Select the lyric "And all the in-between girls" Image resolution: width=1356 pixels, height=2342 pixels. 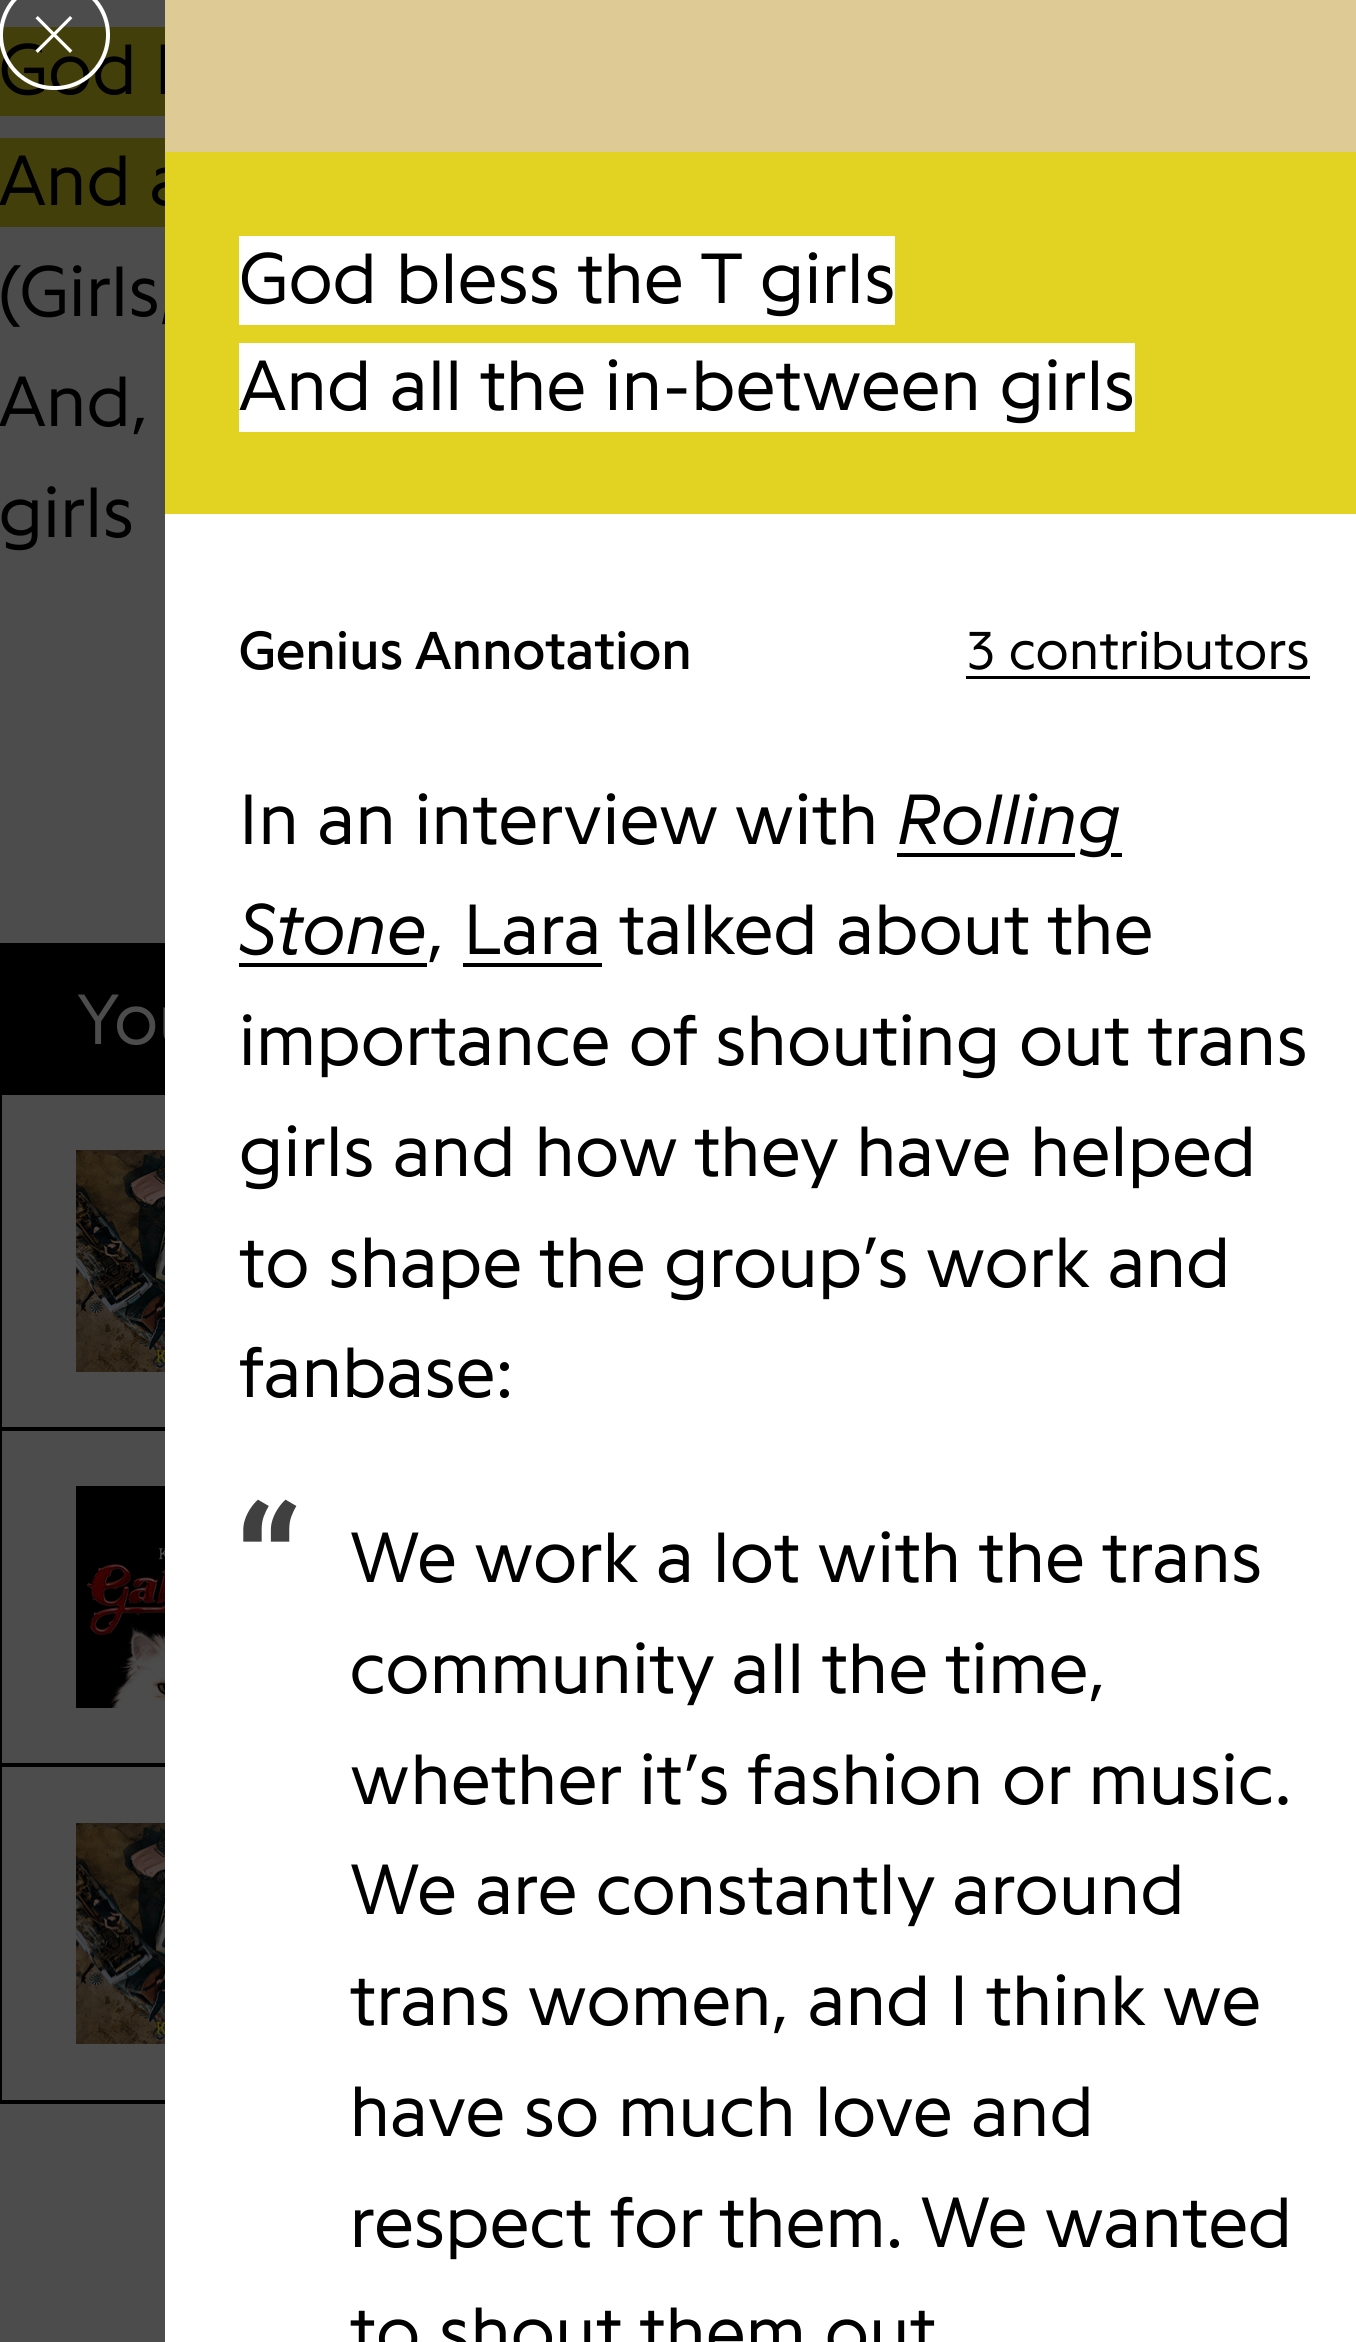[x=686, y=388]
